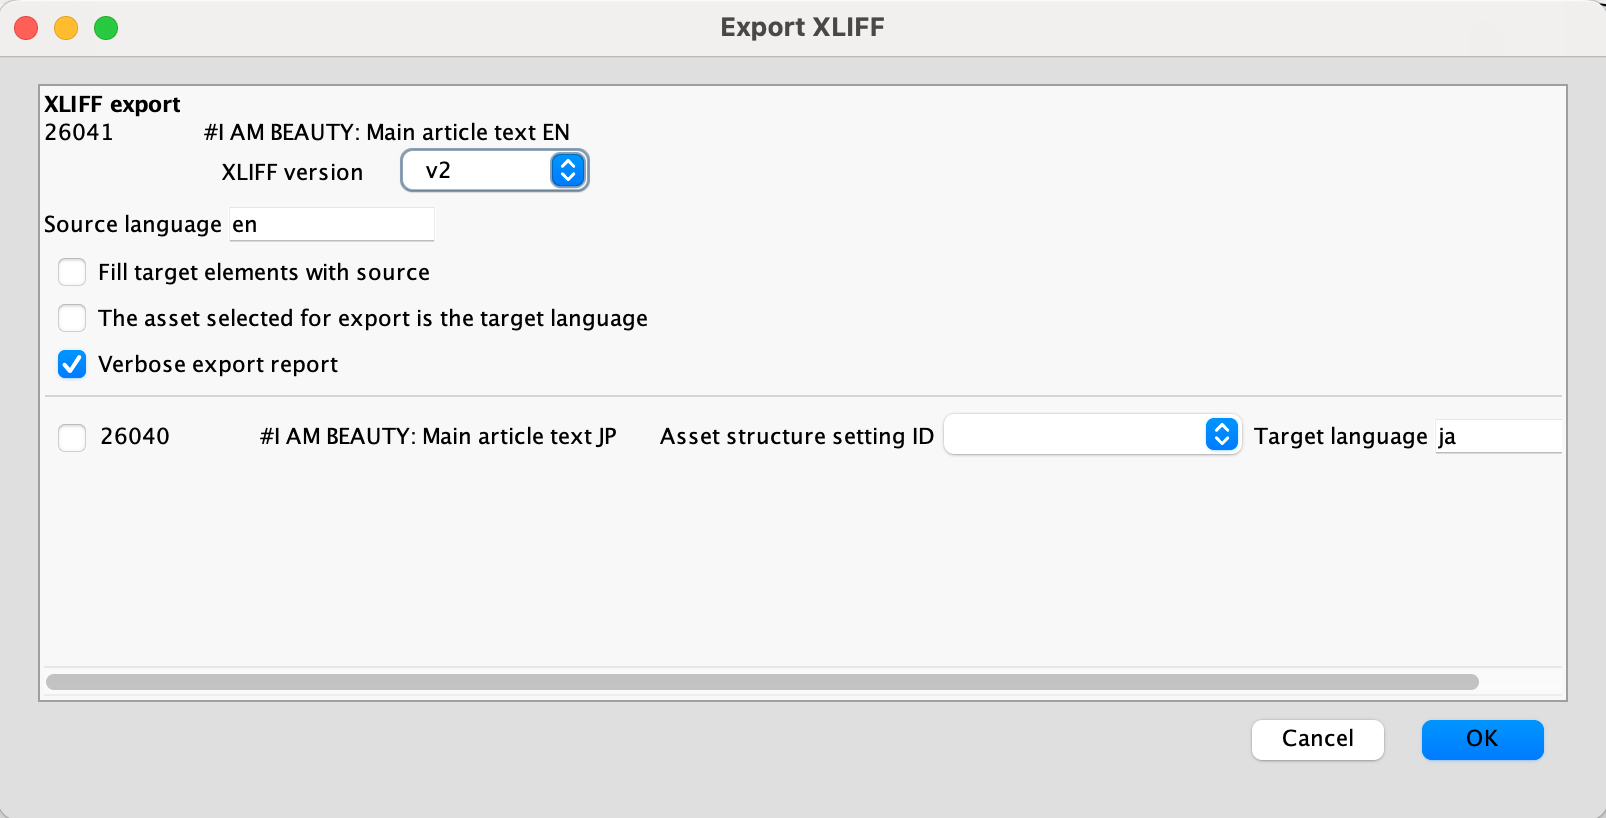This screenshot has width=1606, height=818.
Task: Click the XLIFF export heading
Action: pyautogui.click(x=112, y=105)
